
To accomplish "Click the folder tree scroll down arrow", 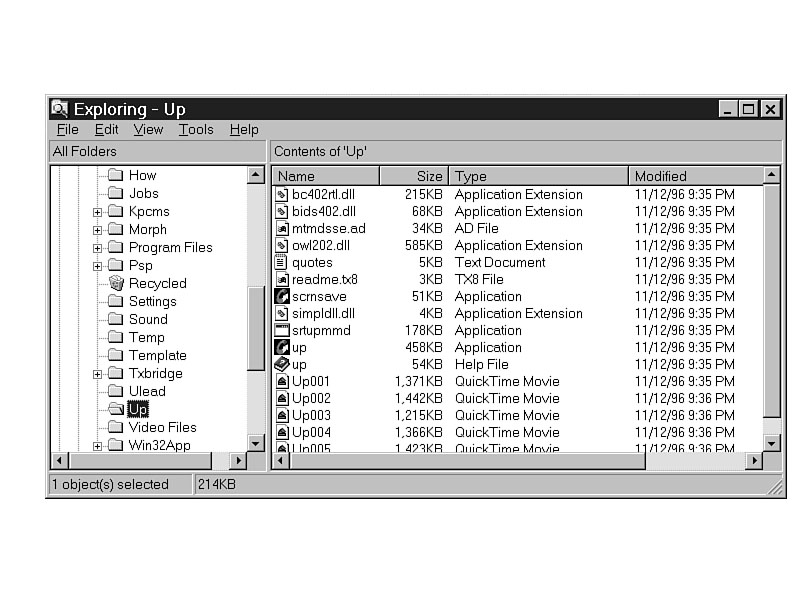I will click(256, 442).
